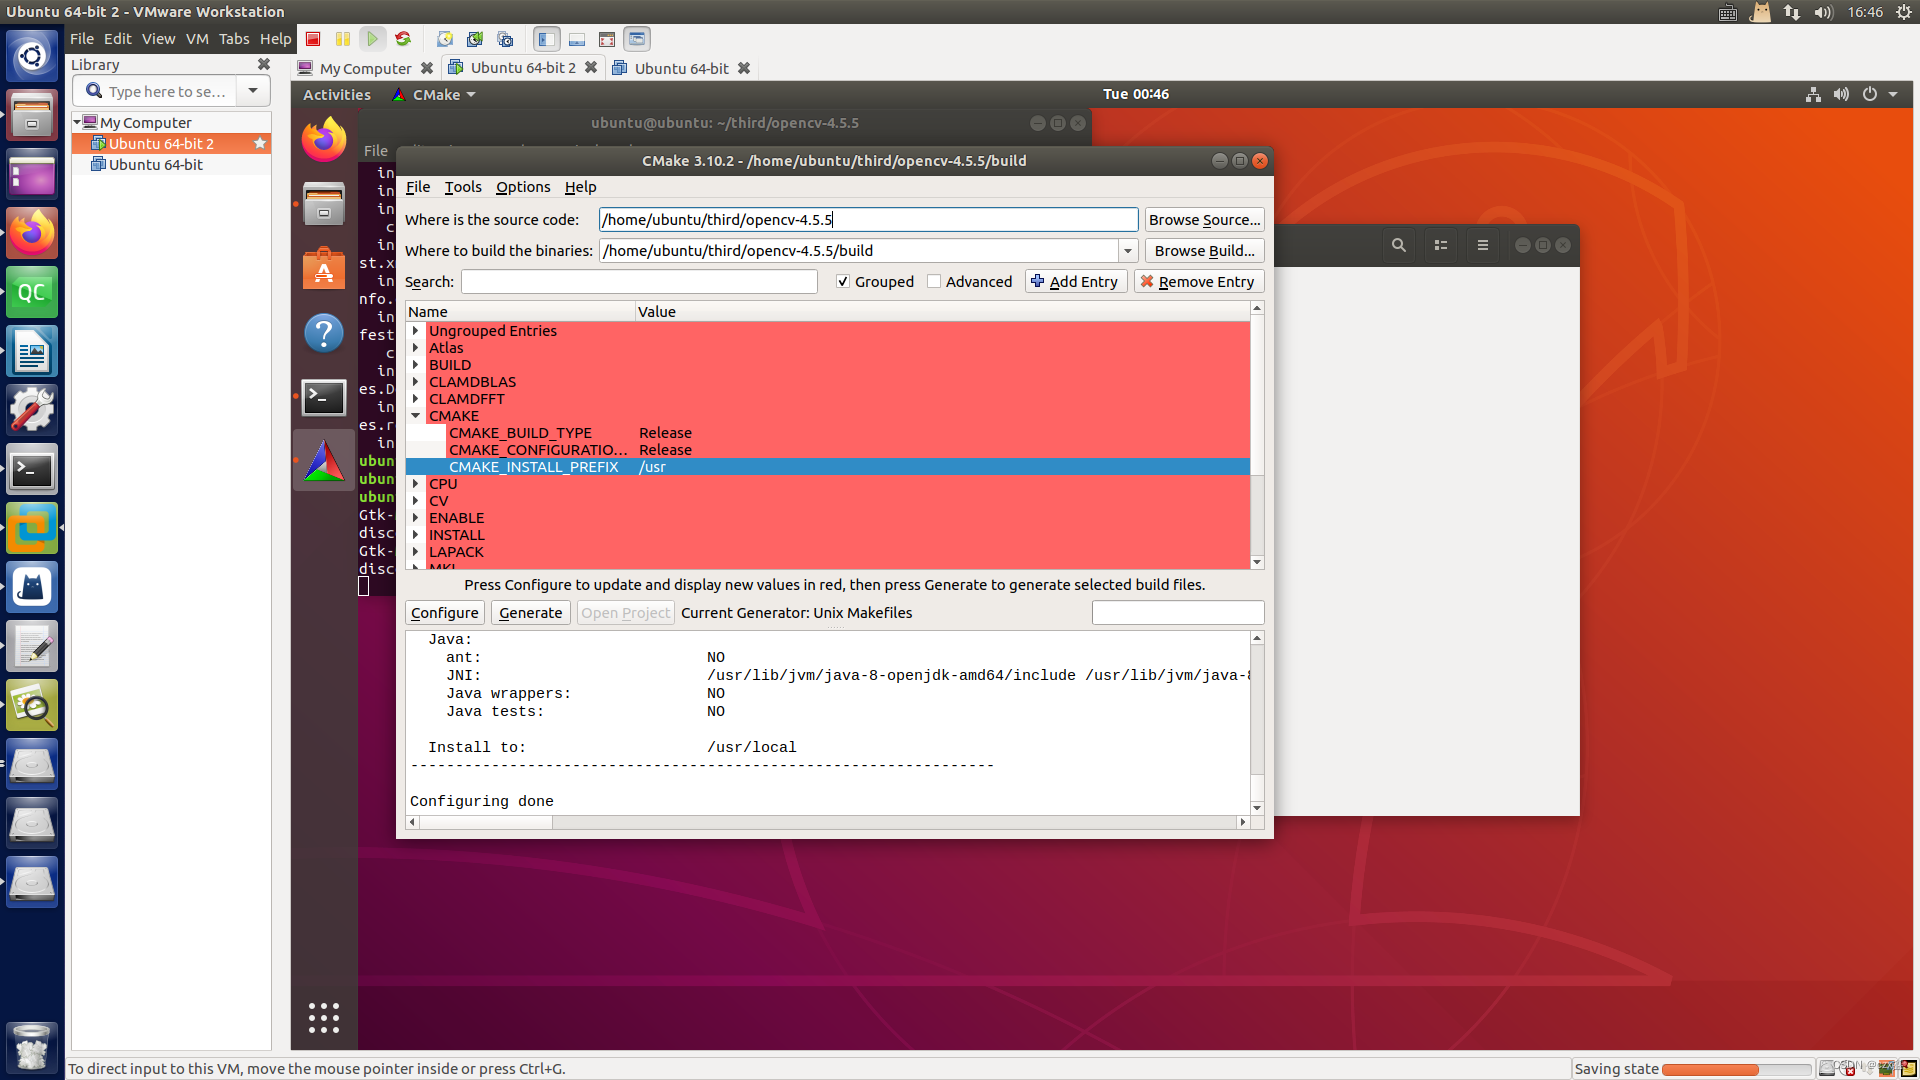This screenshot has width=1920, height=1080.
Task: Click Activities in the guest top bar
Action: pos(337,94)
